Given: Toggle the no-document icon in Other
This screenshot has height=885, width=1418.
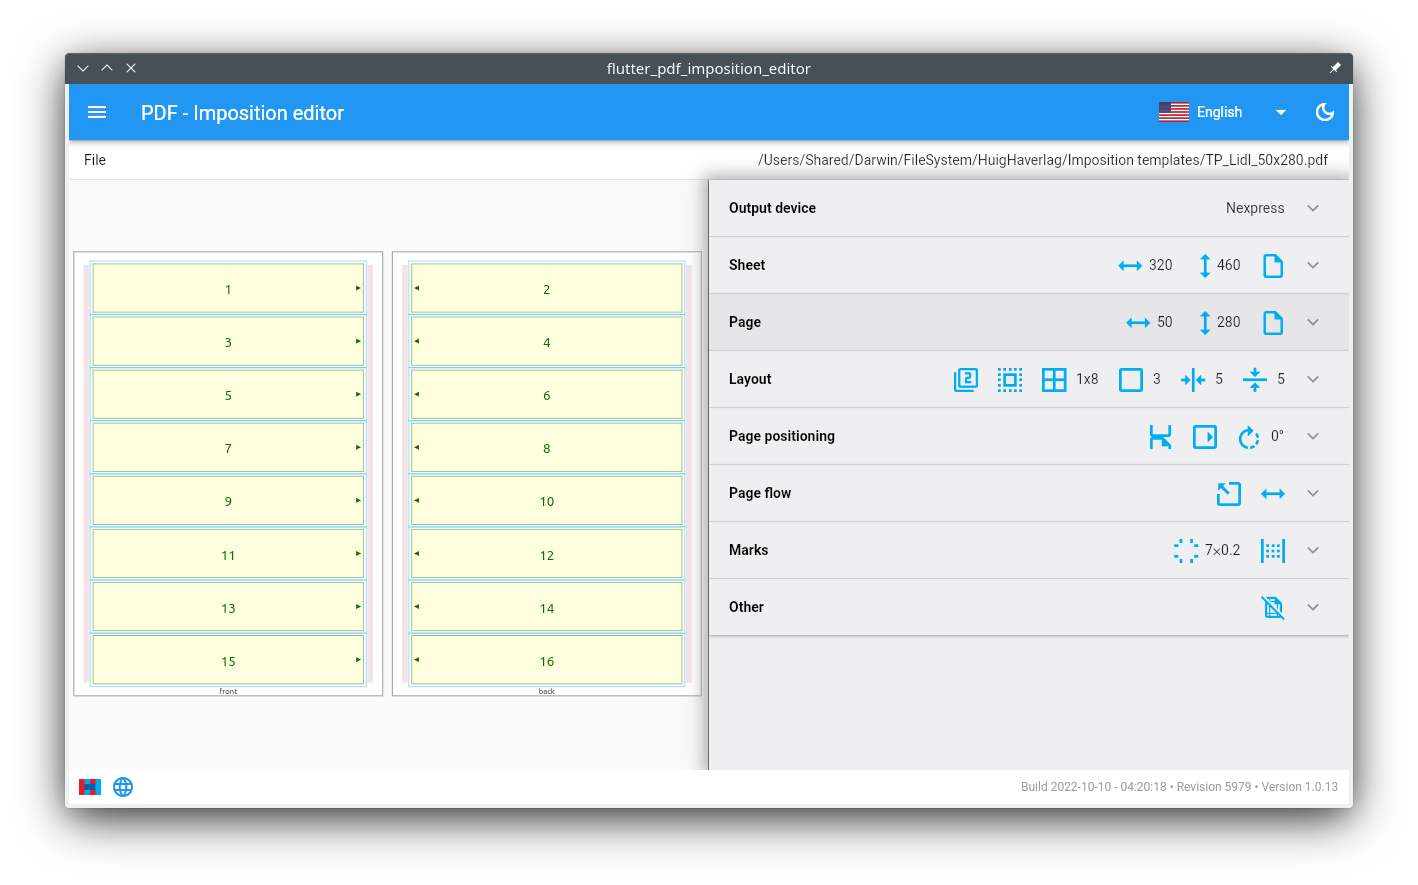Looking at the screenshot, I should coord(1272,608).
